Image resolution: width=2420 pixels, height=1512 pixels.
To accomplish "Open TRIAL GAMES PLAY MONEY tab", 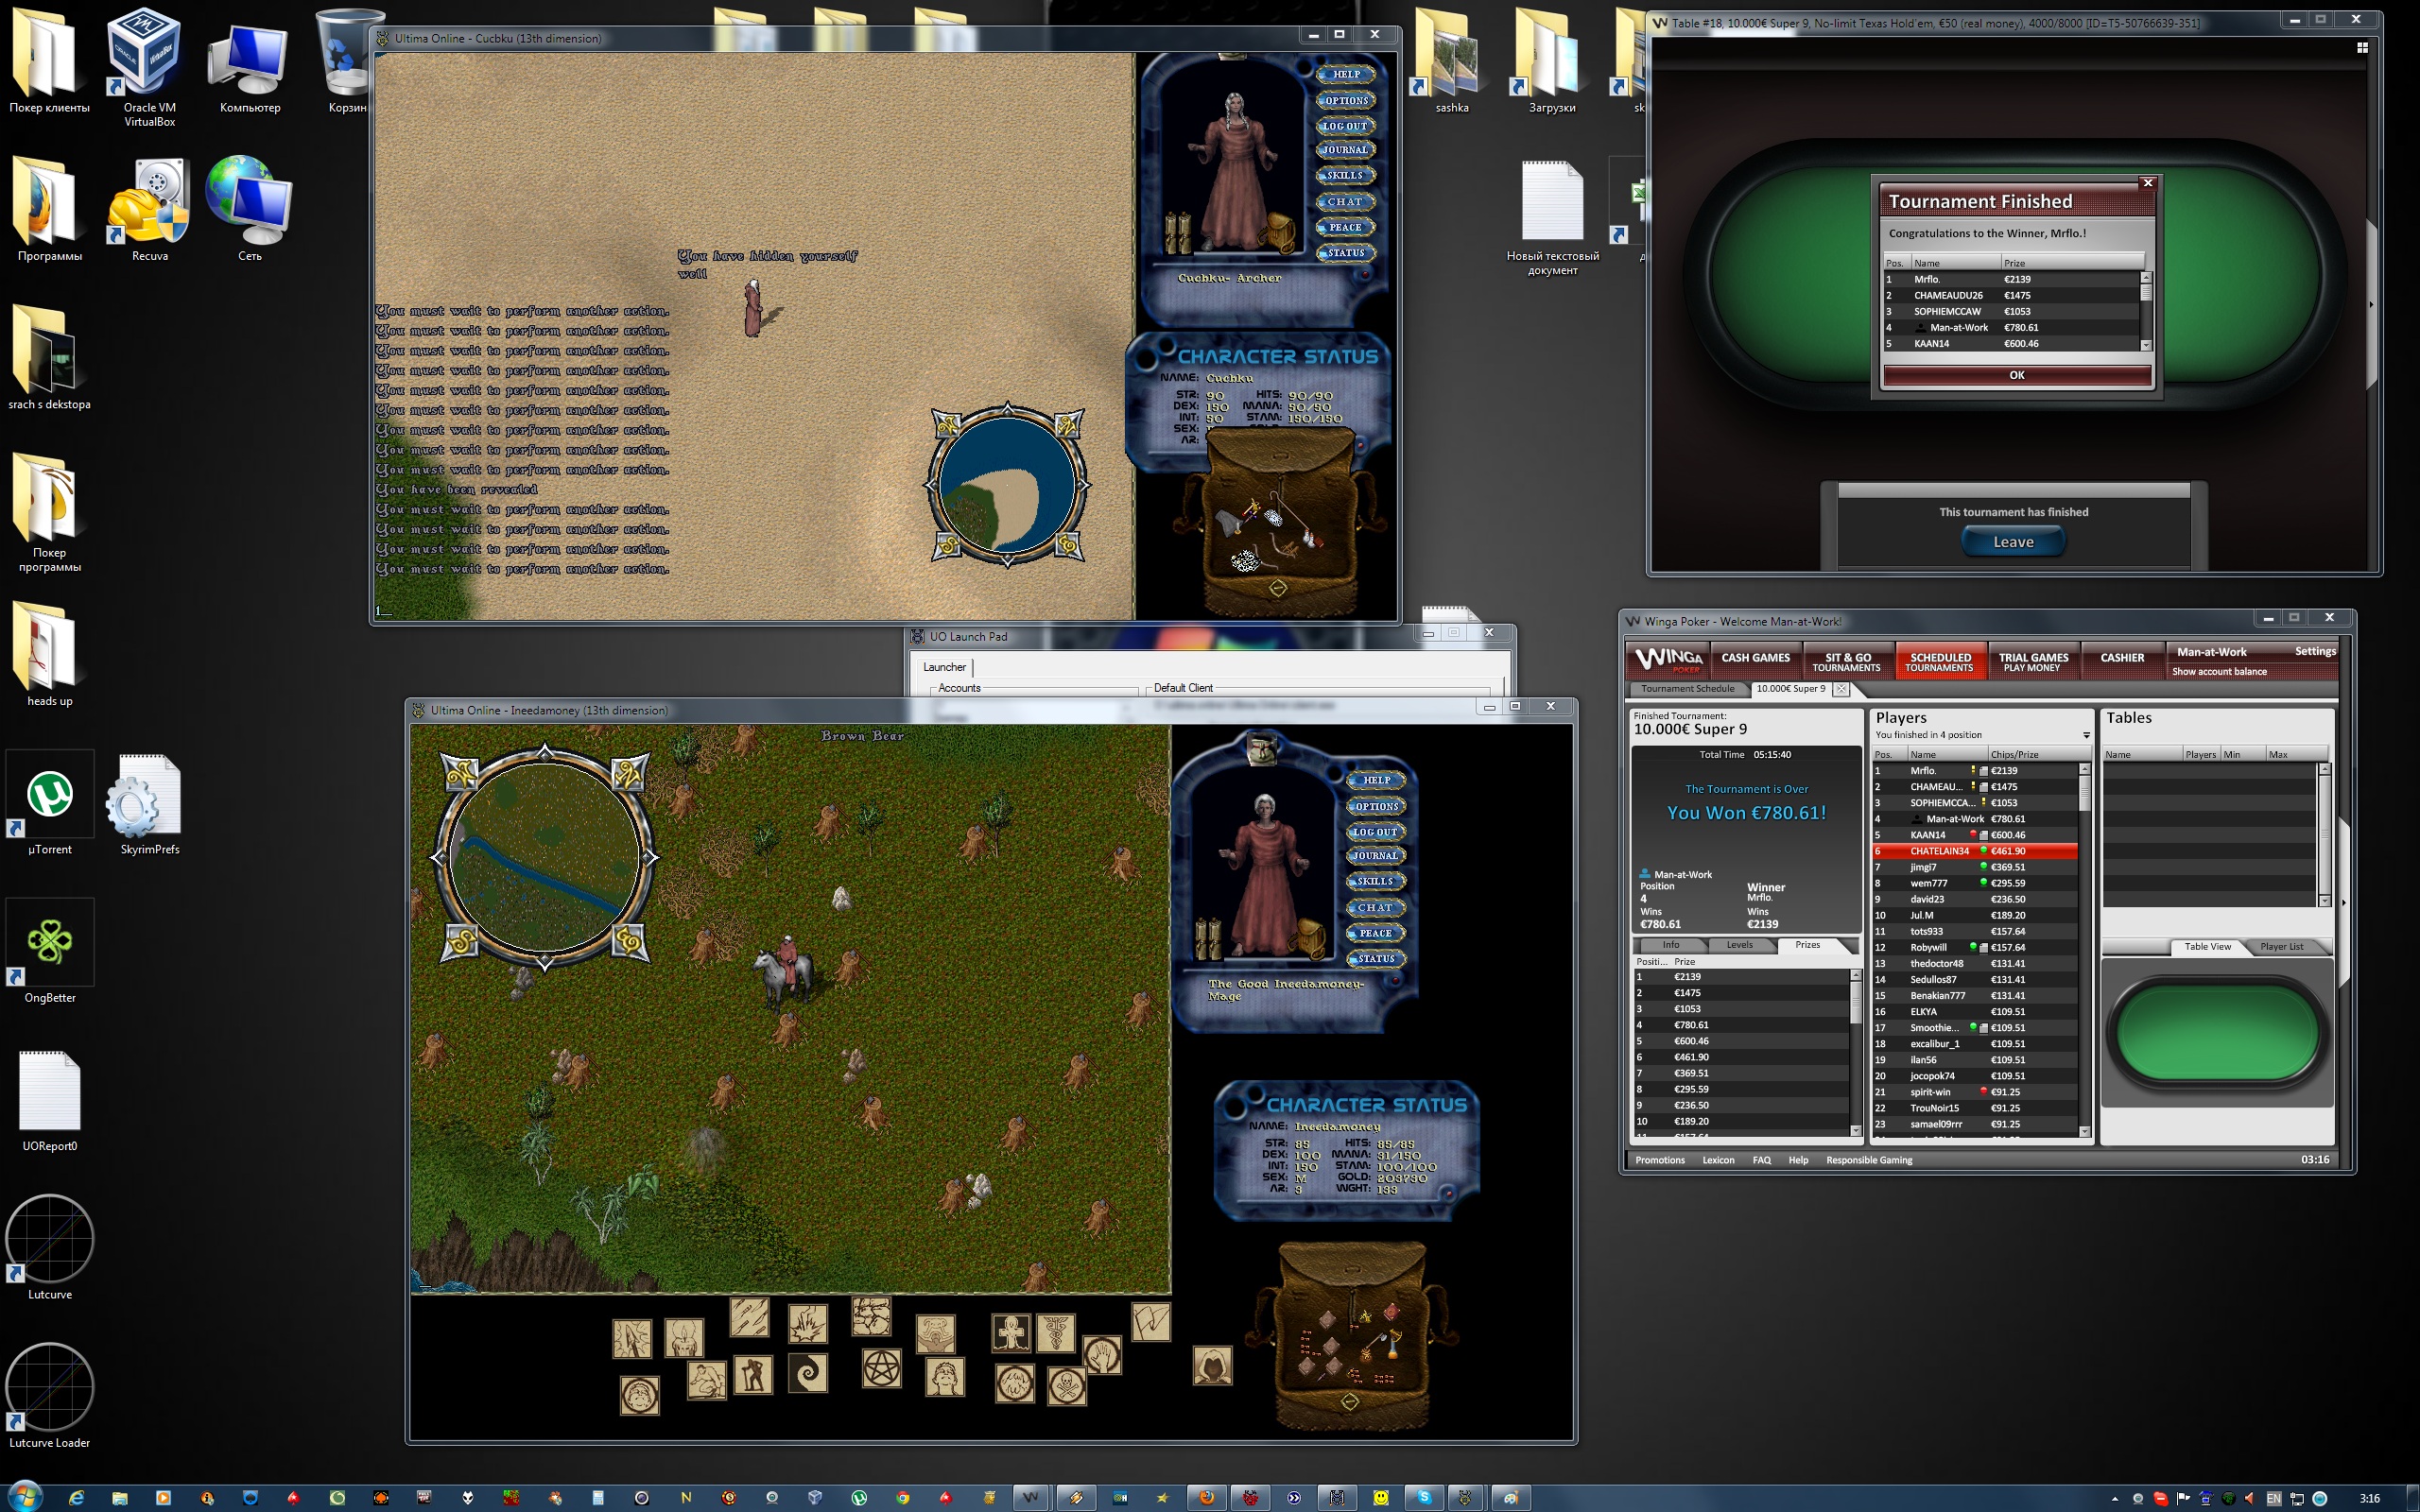I will click(x=2033, y=662).
